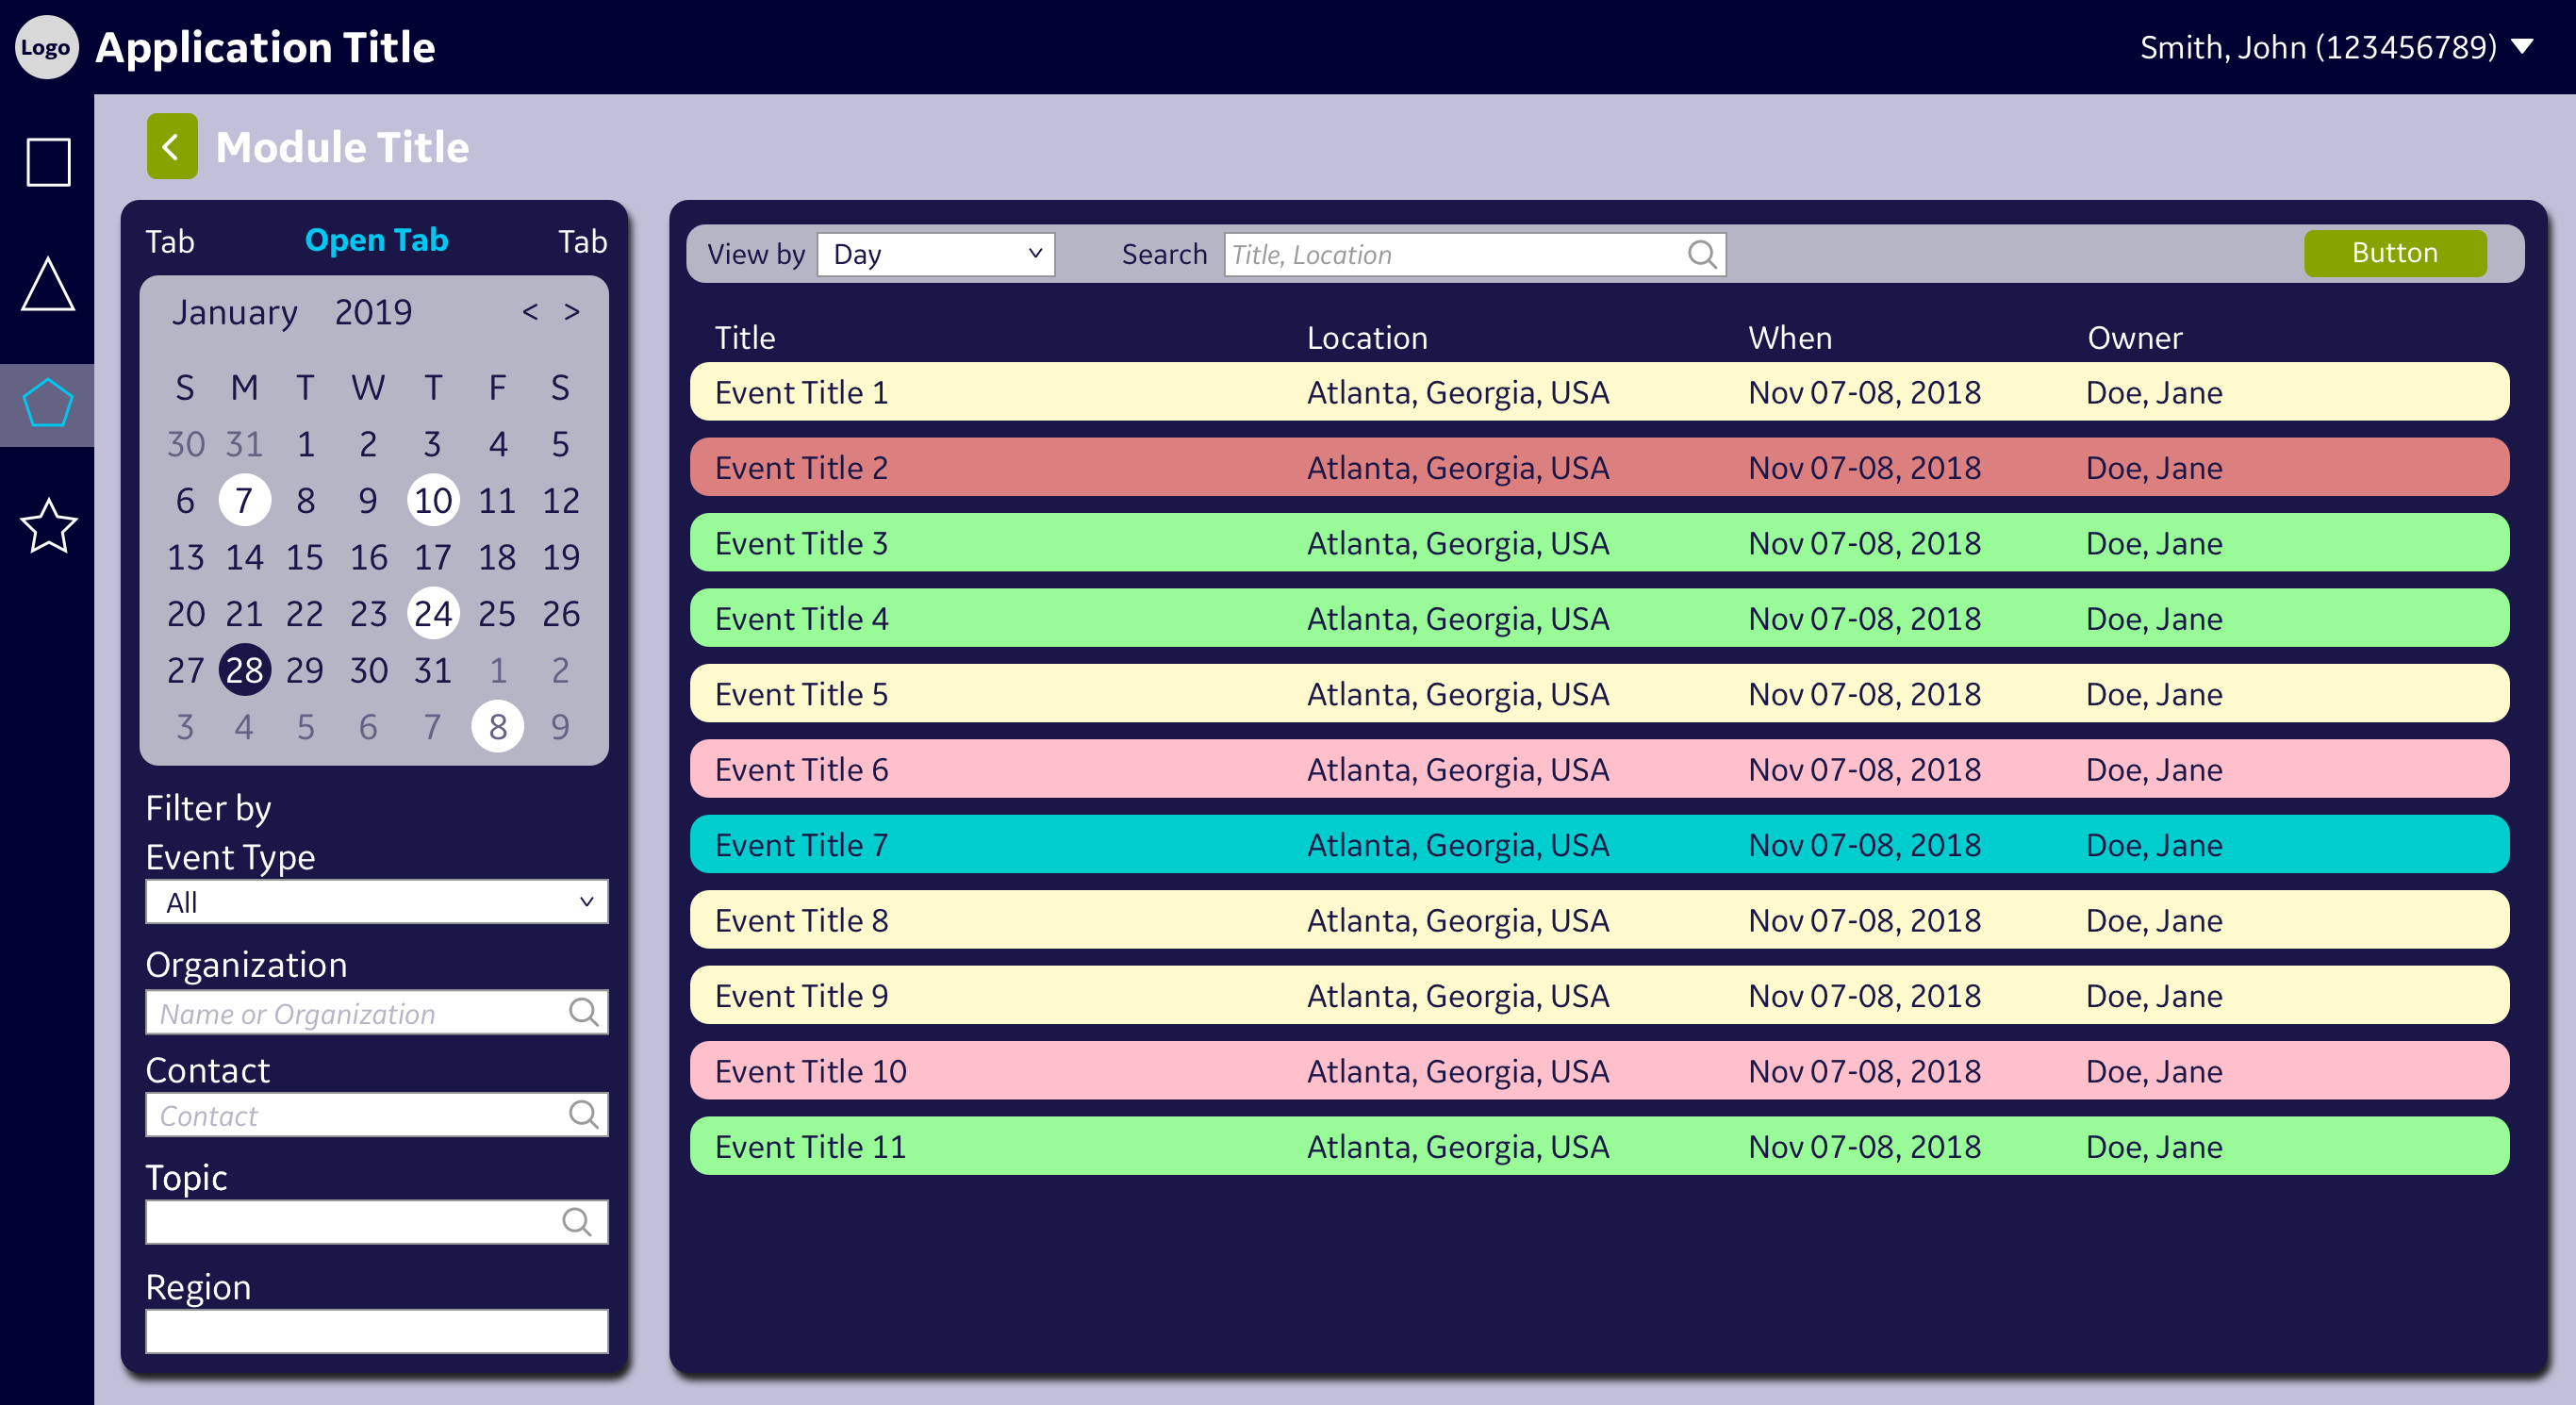Select the star icon in sidebar

(x=48, y=526)
